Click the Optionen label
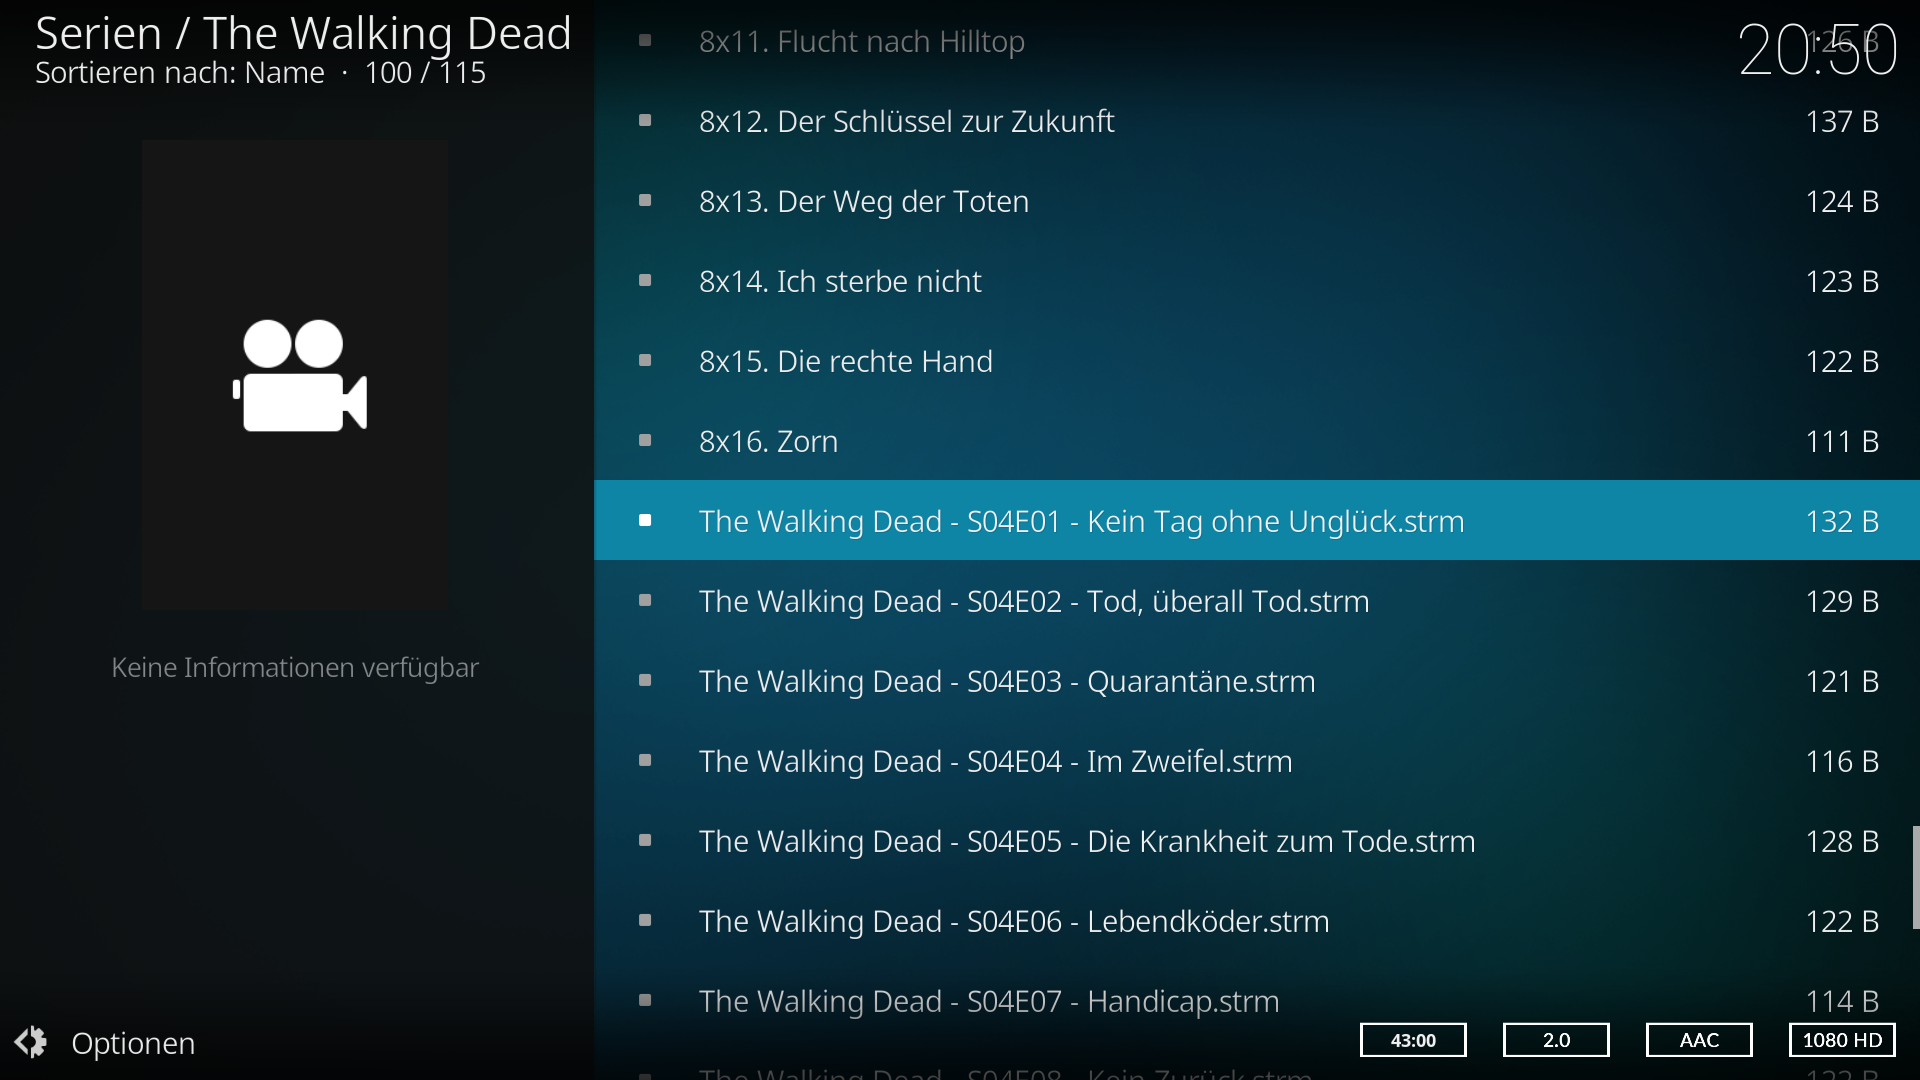 133,1043
